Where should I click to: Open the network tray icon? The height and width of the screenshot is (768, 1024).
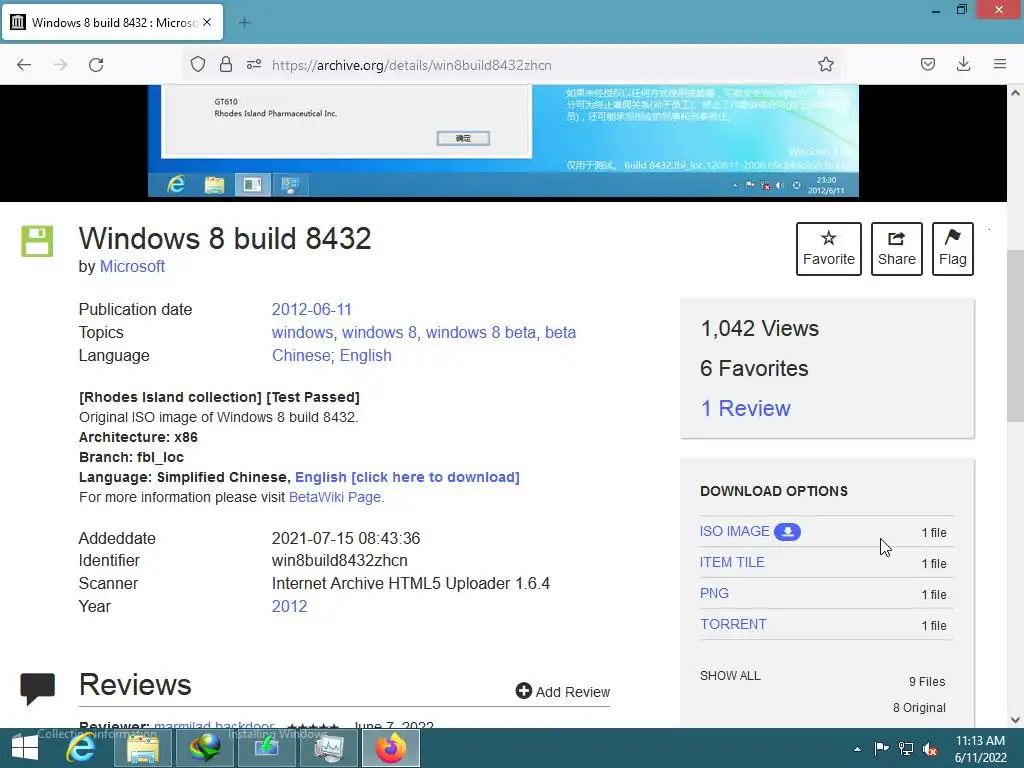coord(906,748)
